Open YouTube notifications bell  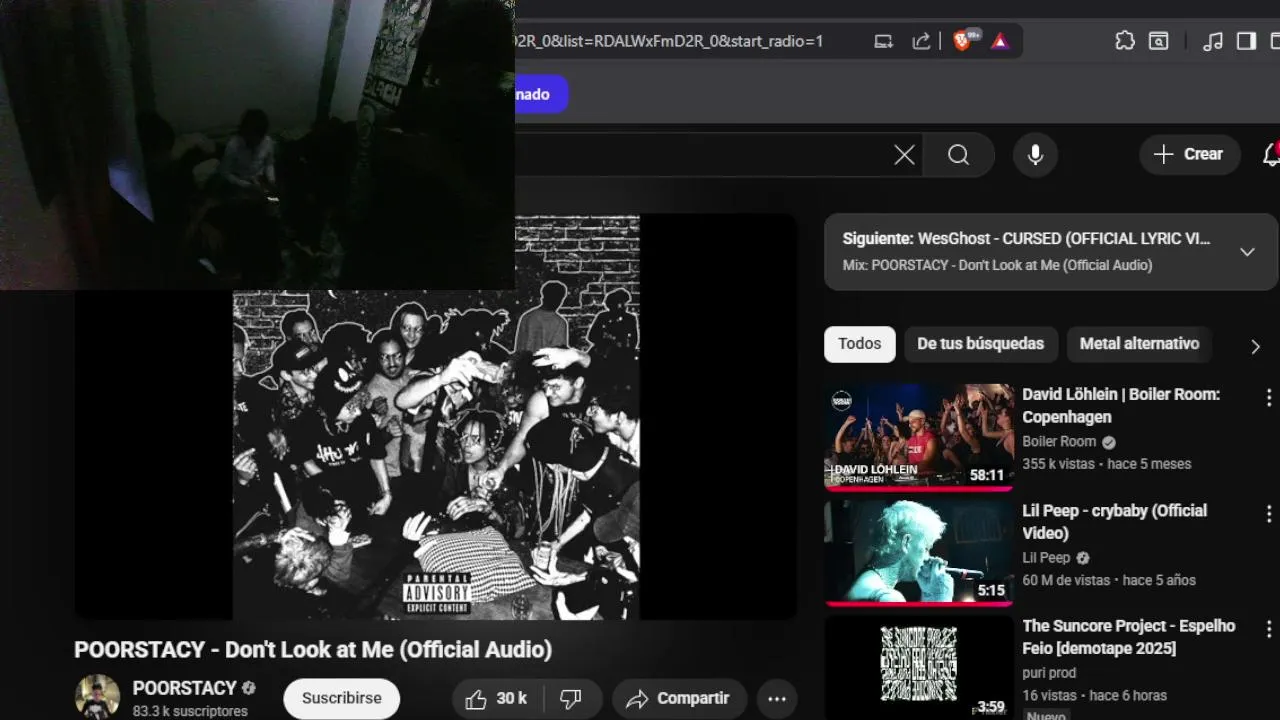pyautogui.click(x=1270, y=155)
